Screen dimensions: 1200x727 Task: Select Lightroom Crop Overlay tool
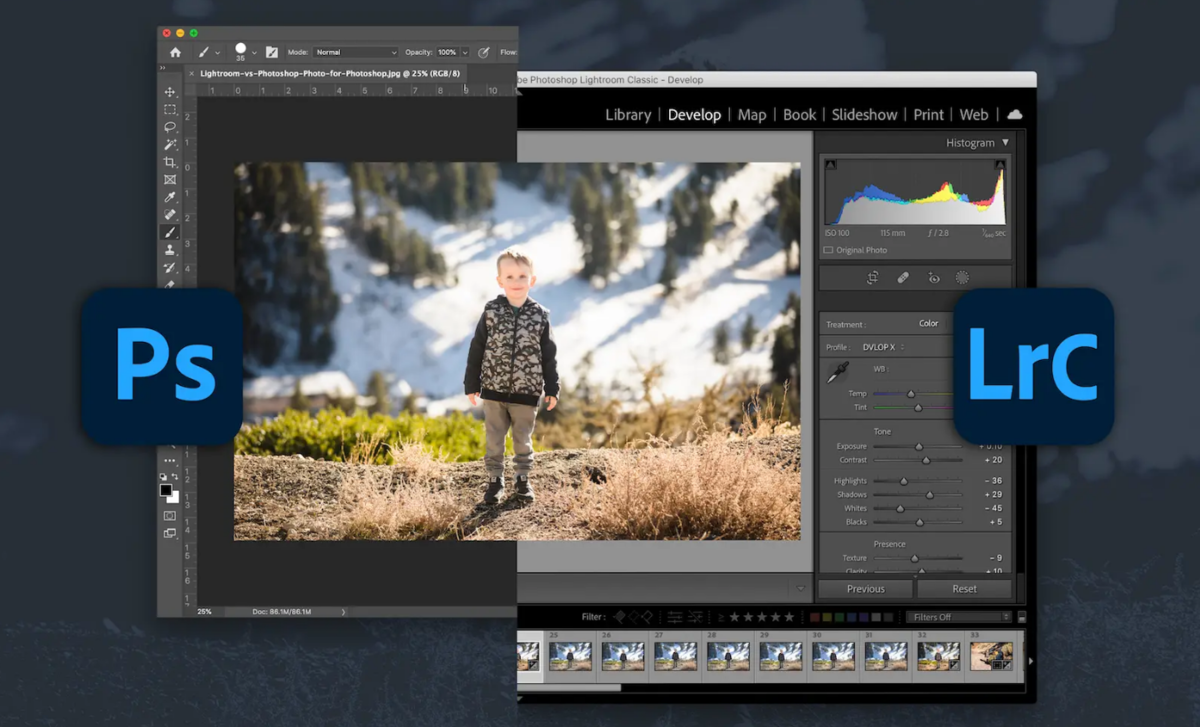tap(872, 278)
